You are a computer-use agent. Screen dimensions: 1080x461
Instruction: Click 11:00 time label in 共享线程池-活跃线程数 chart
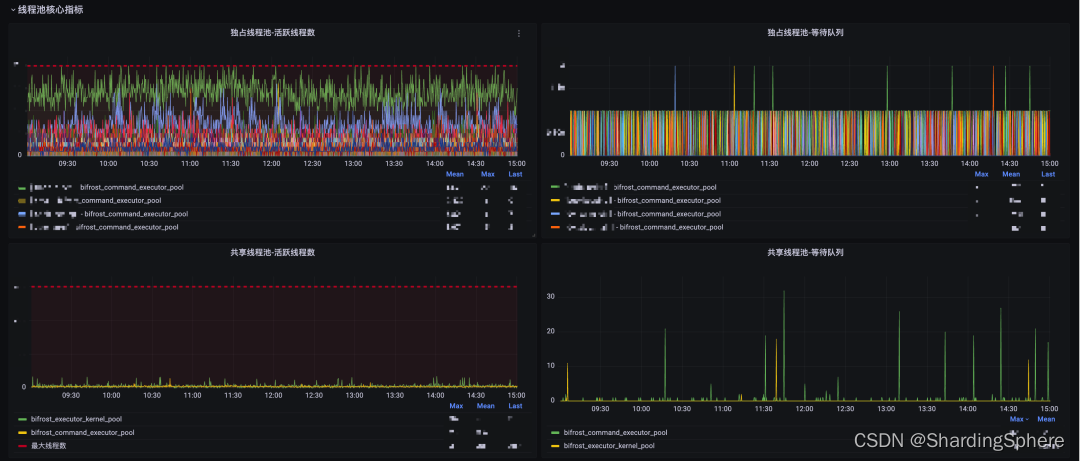192,396
